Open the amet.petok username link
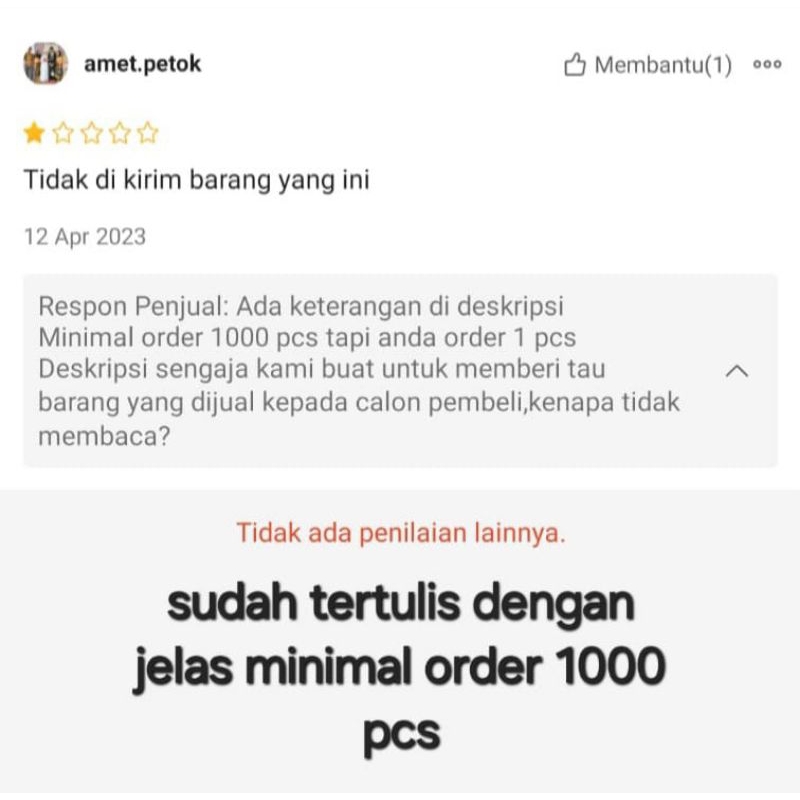The image size is (800, 800). [142, 64]
